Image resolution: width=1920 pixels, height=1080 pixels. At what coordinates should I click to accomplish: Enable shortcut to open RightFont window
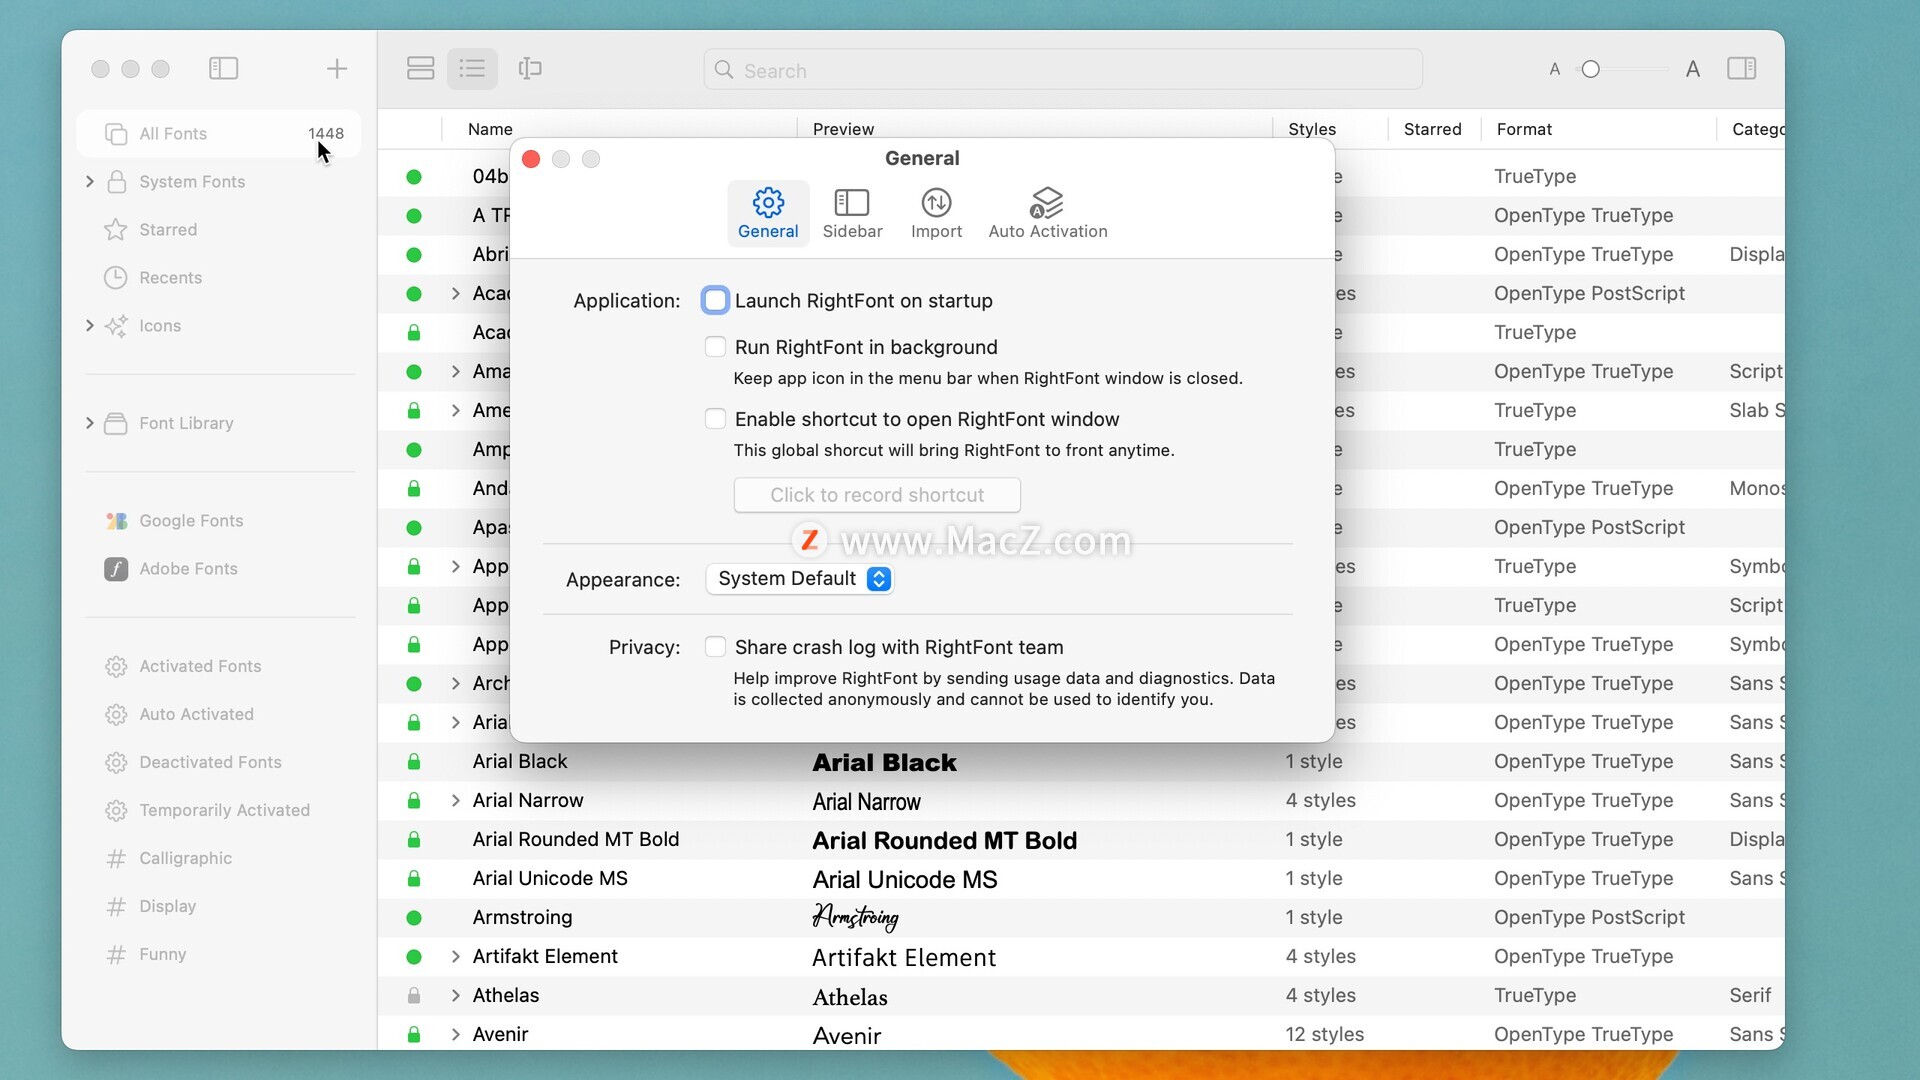click(715, 419)
